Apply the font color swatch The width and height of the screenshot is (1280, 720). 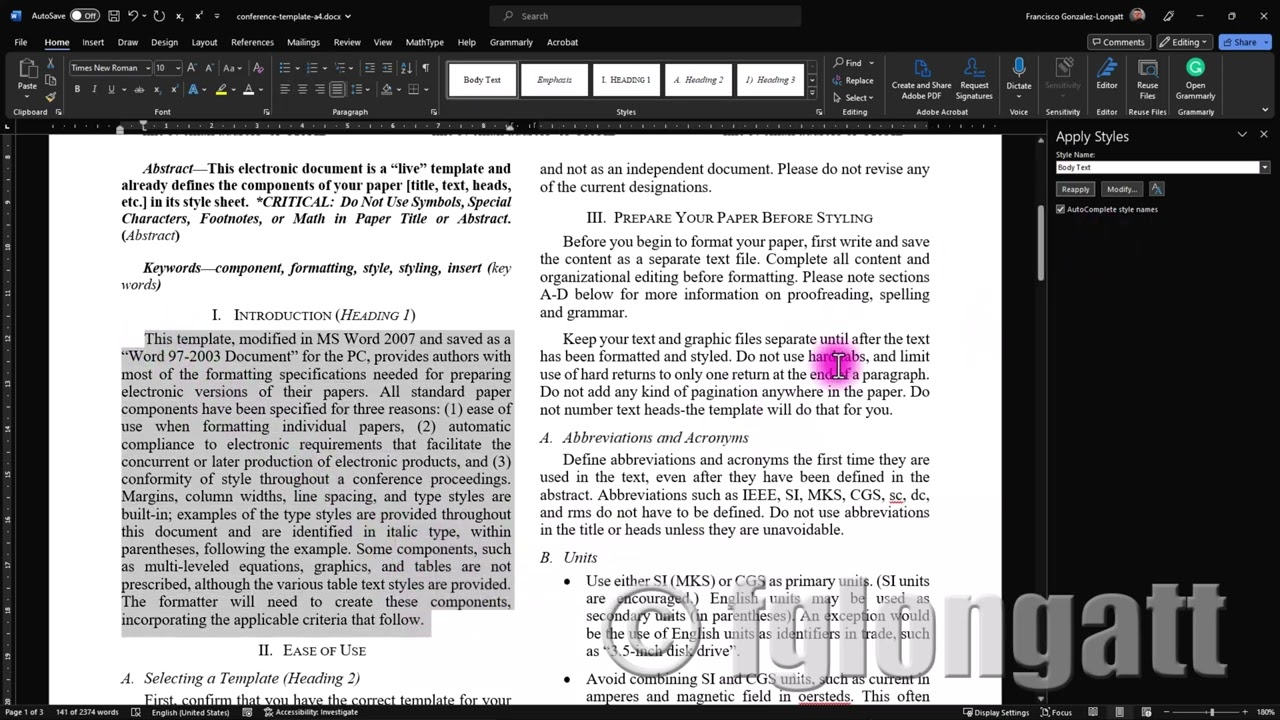point(247,89)
